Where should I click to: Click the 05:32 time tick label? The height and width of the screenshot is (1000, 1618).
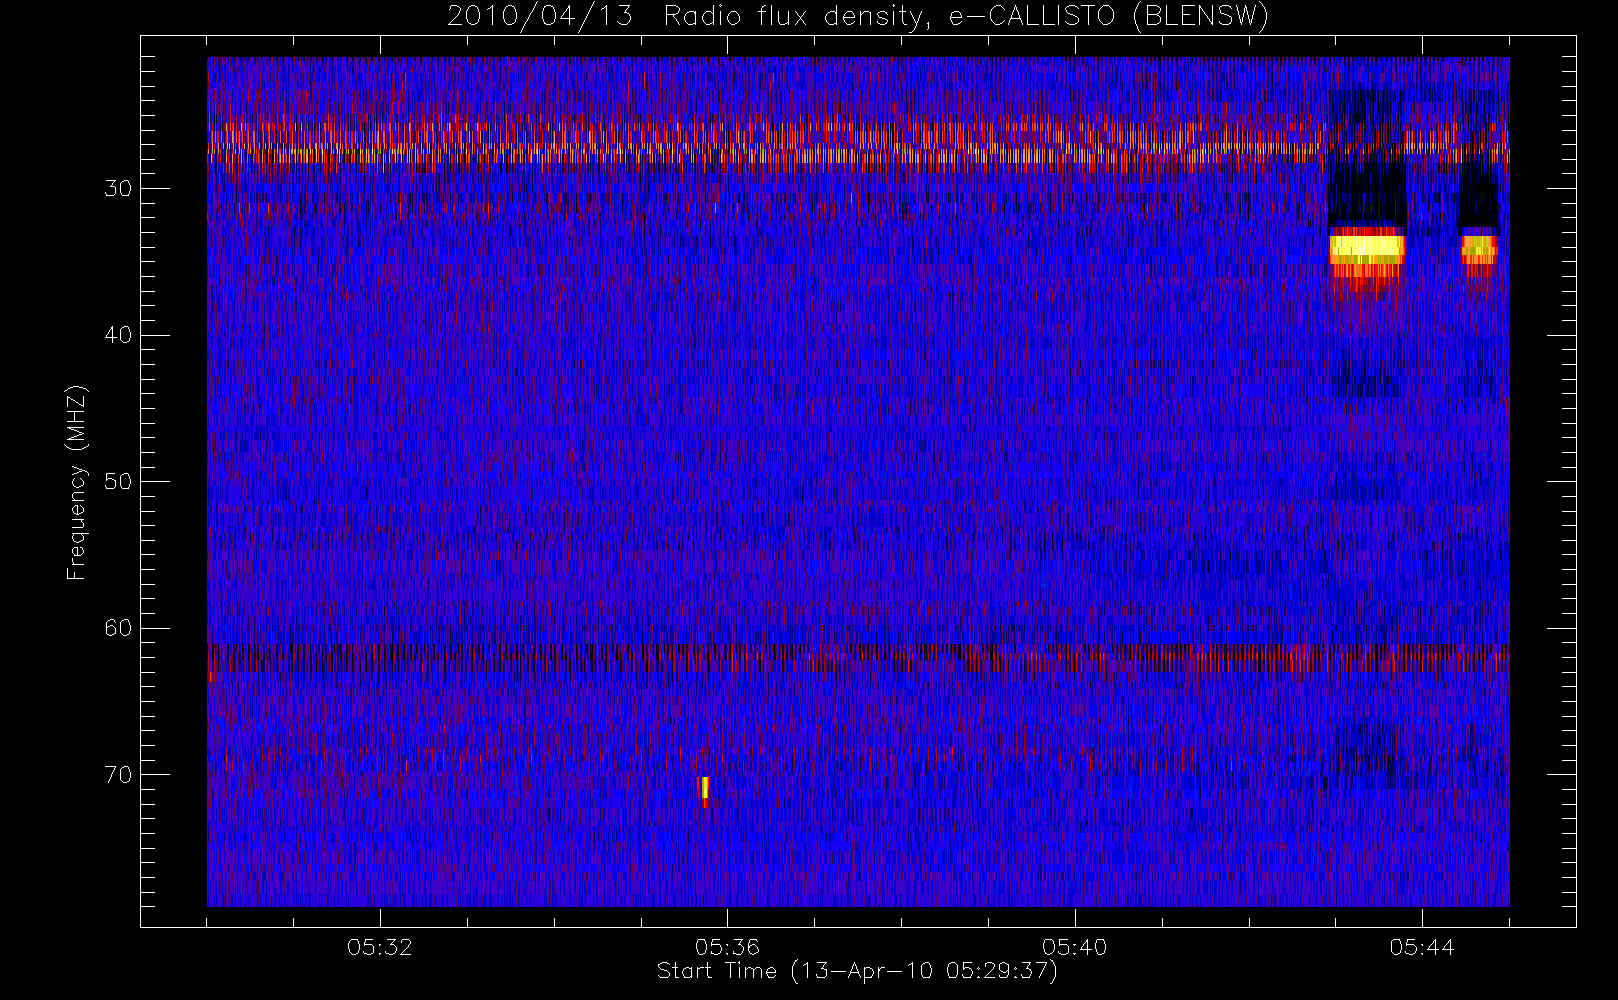[380, 947]
